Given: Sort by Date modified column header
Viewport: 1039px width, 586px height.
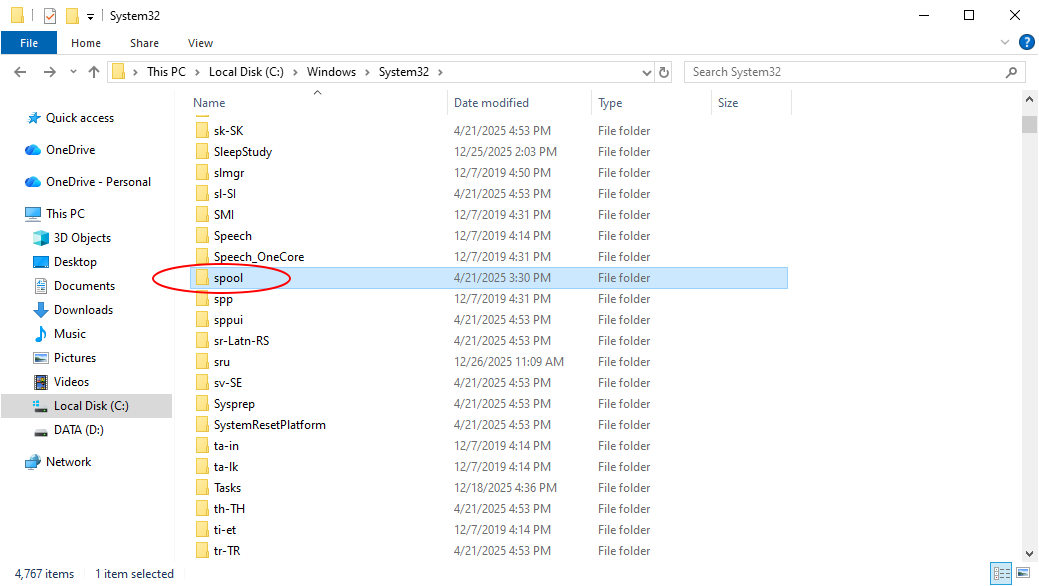Looking at the screenshot, I should click(491, 103).
